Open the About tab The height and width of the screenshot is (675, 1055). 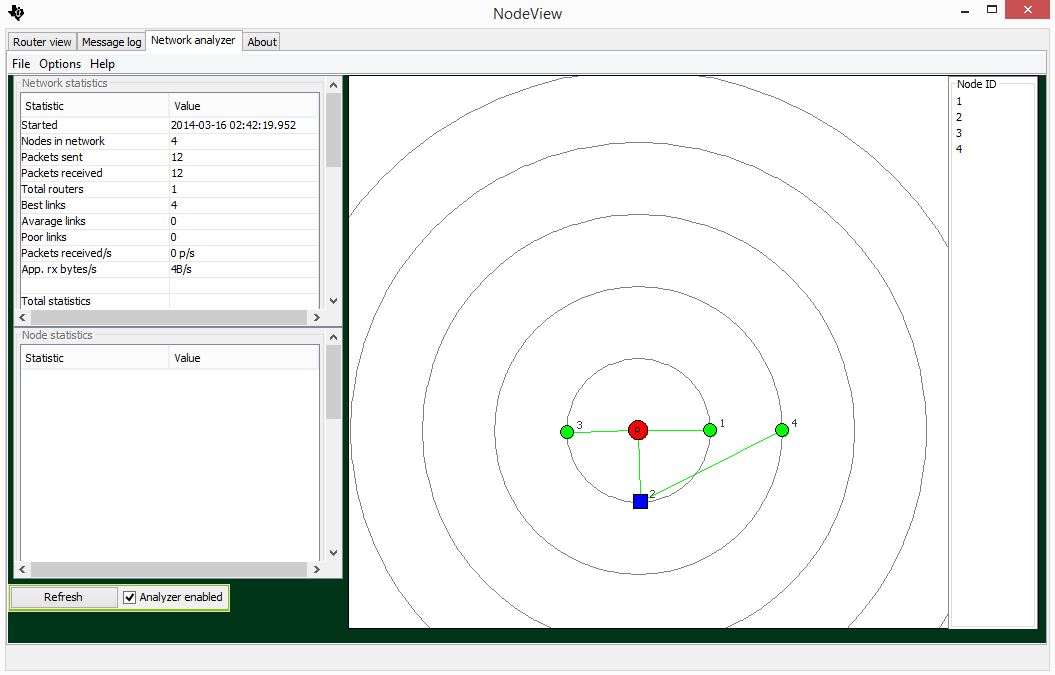[262, 42]
